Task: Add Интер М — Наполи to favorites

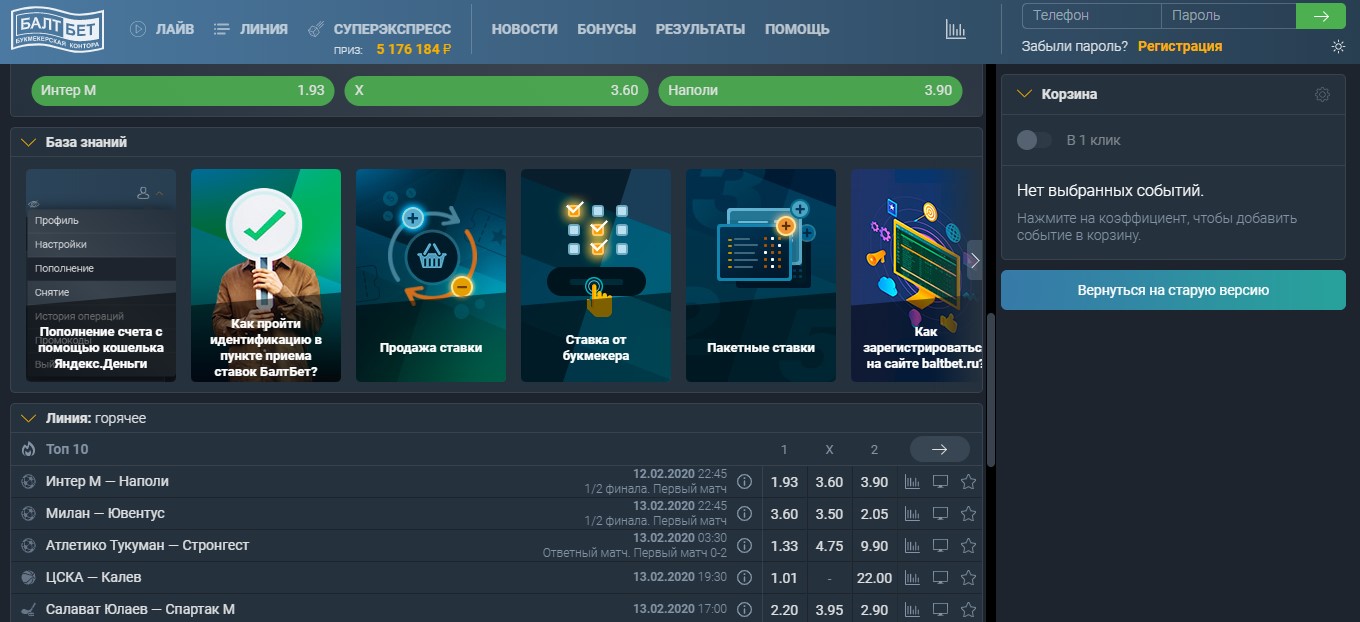Action: coord(968,482)
